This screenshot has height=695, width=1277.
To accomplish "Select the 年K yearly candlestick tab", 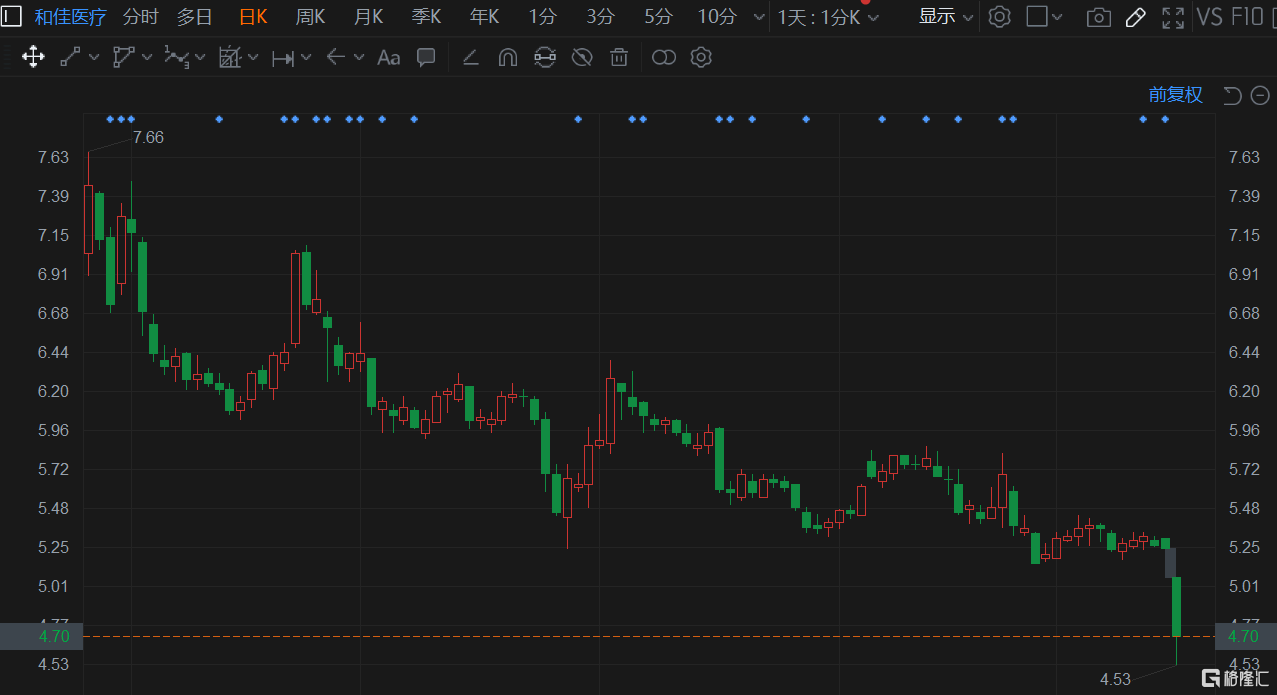I will [x=484, y=17].
